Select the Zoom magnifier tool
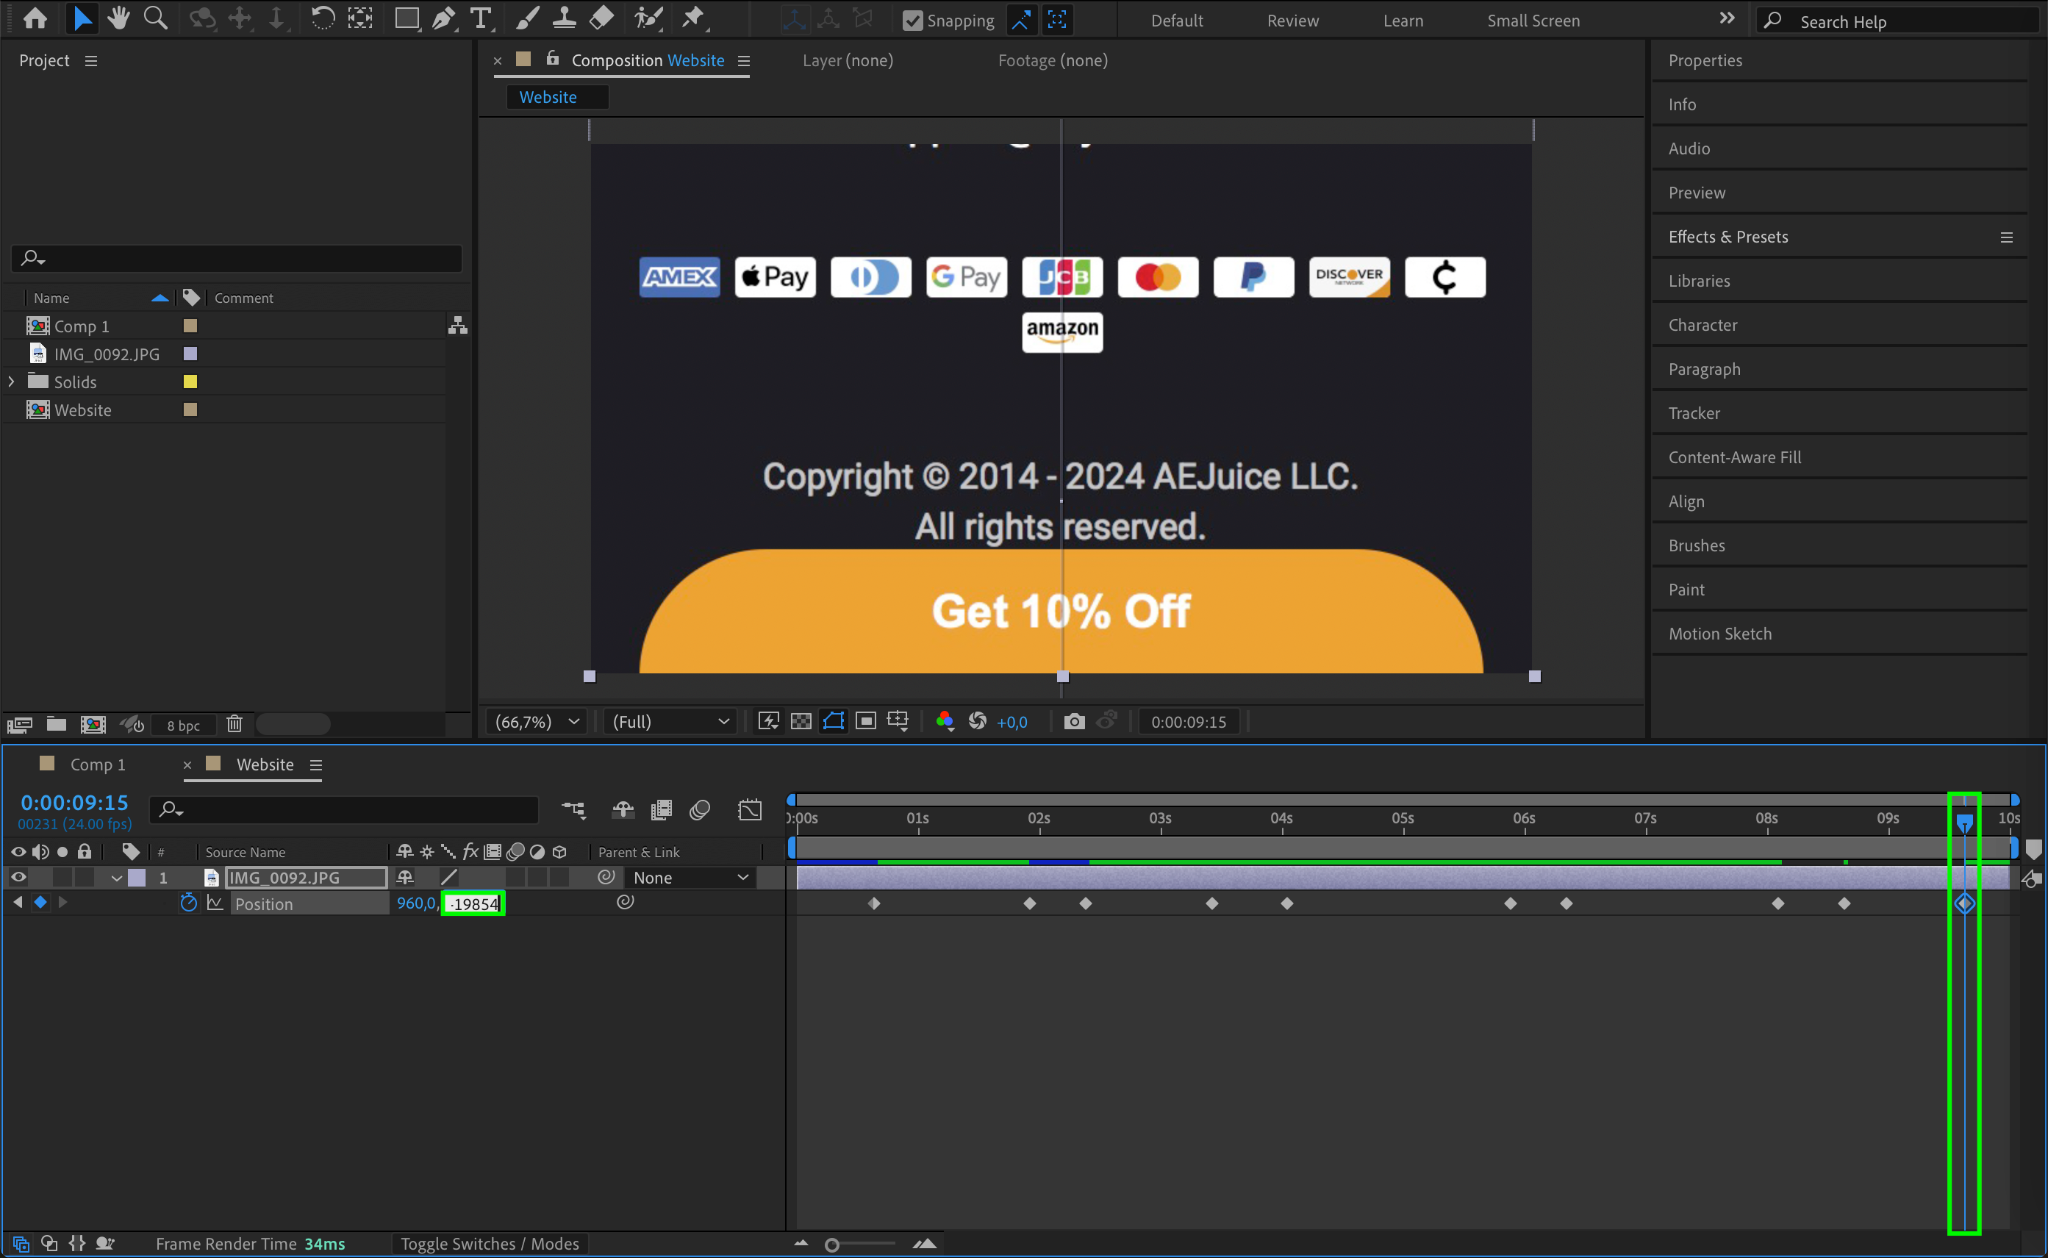This screenshot has height=1258, width=2048. (155, 18)
